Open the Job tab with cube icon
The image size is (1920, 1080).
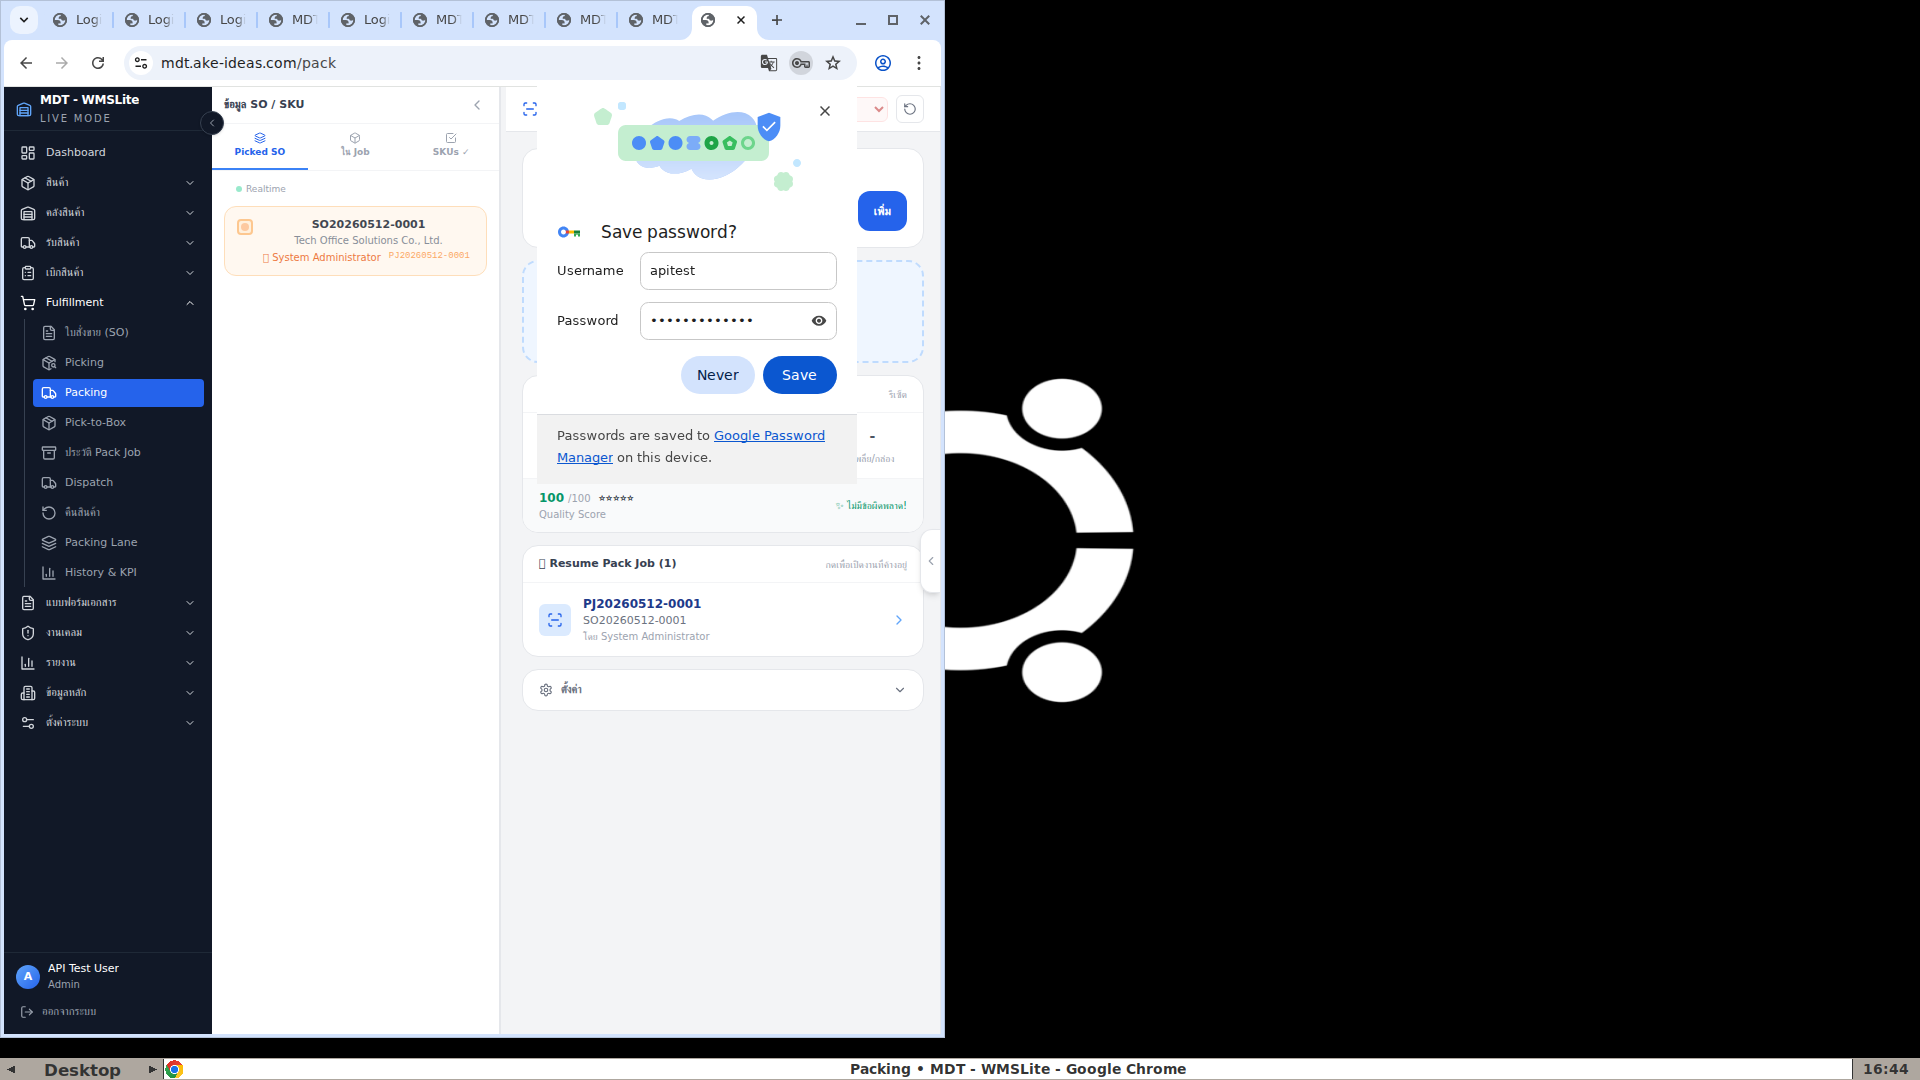point(355,145)
